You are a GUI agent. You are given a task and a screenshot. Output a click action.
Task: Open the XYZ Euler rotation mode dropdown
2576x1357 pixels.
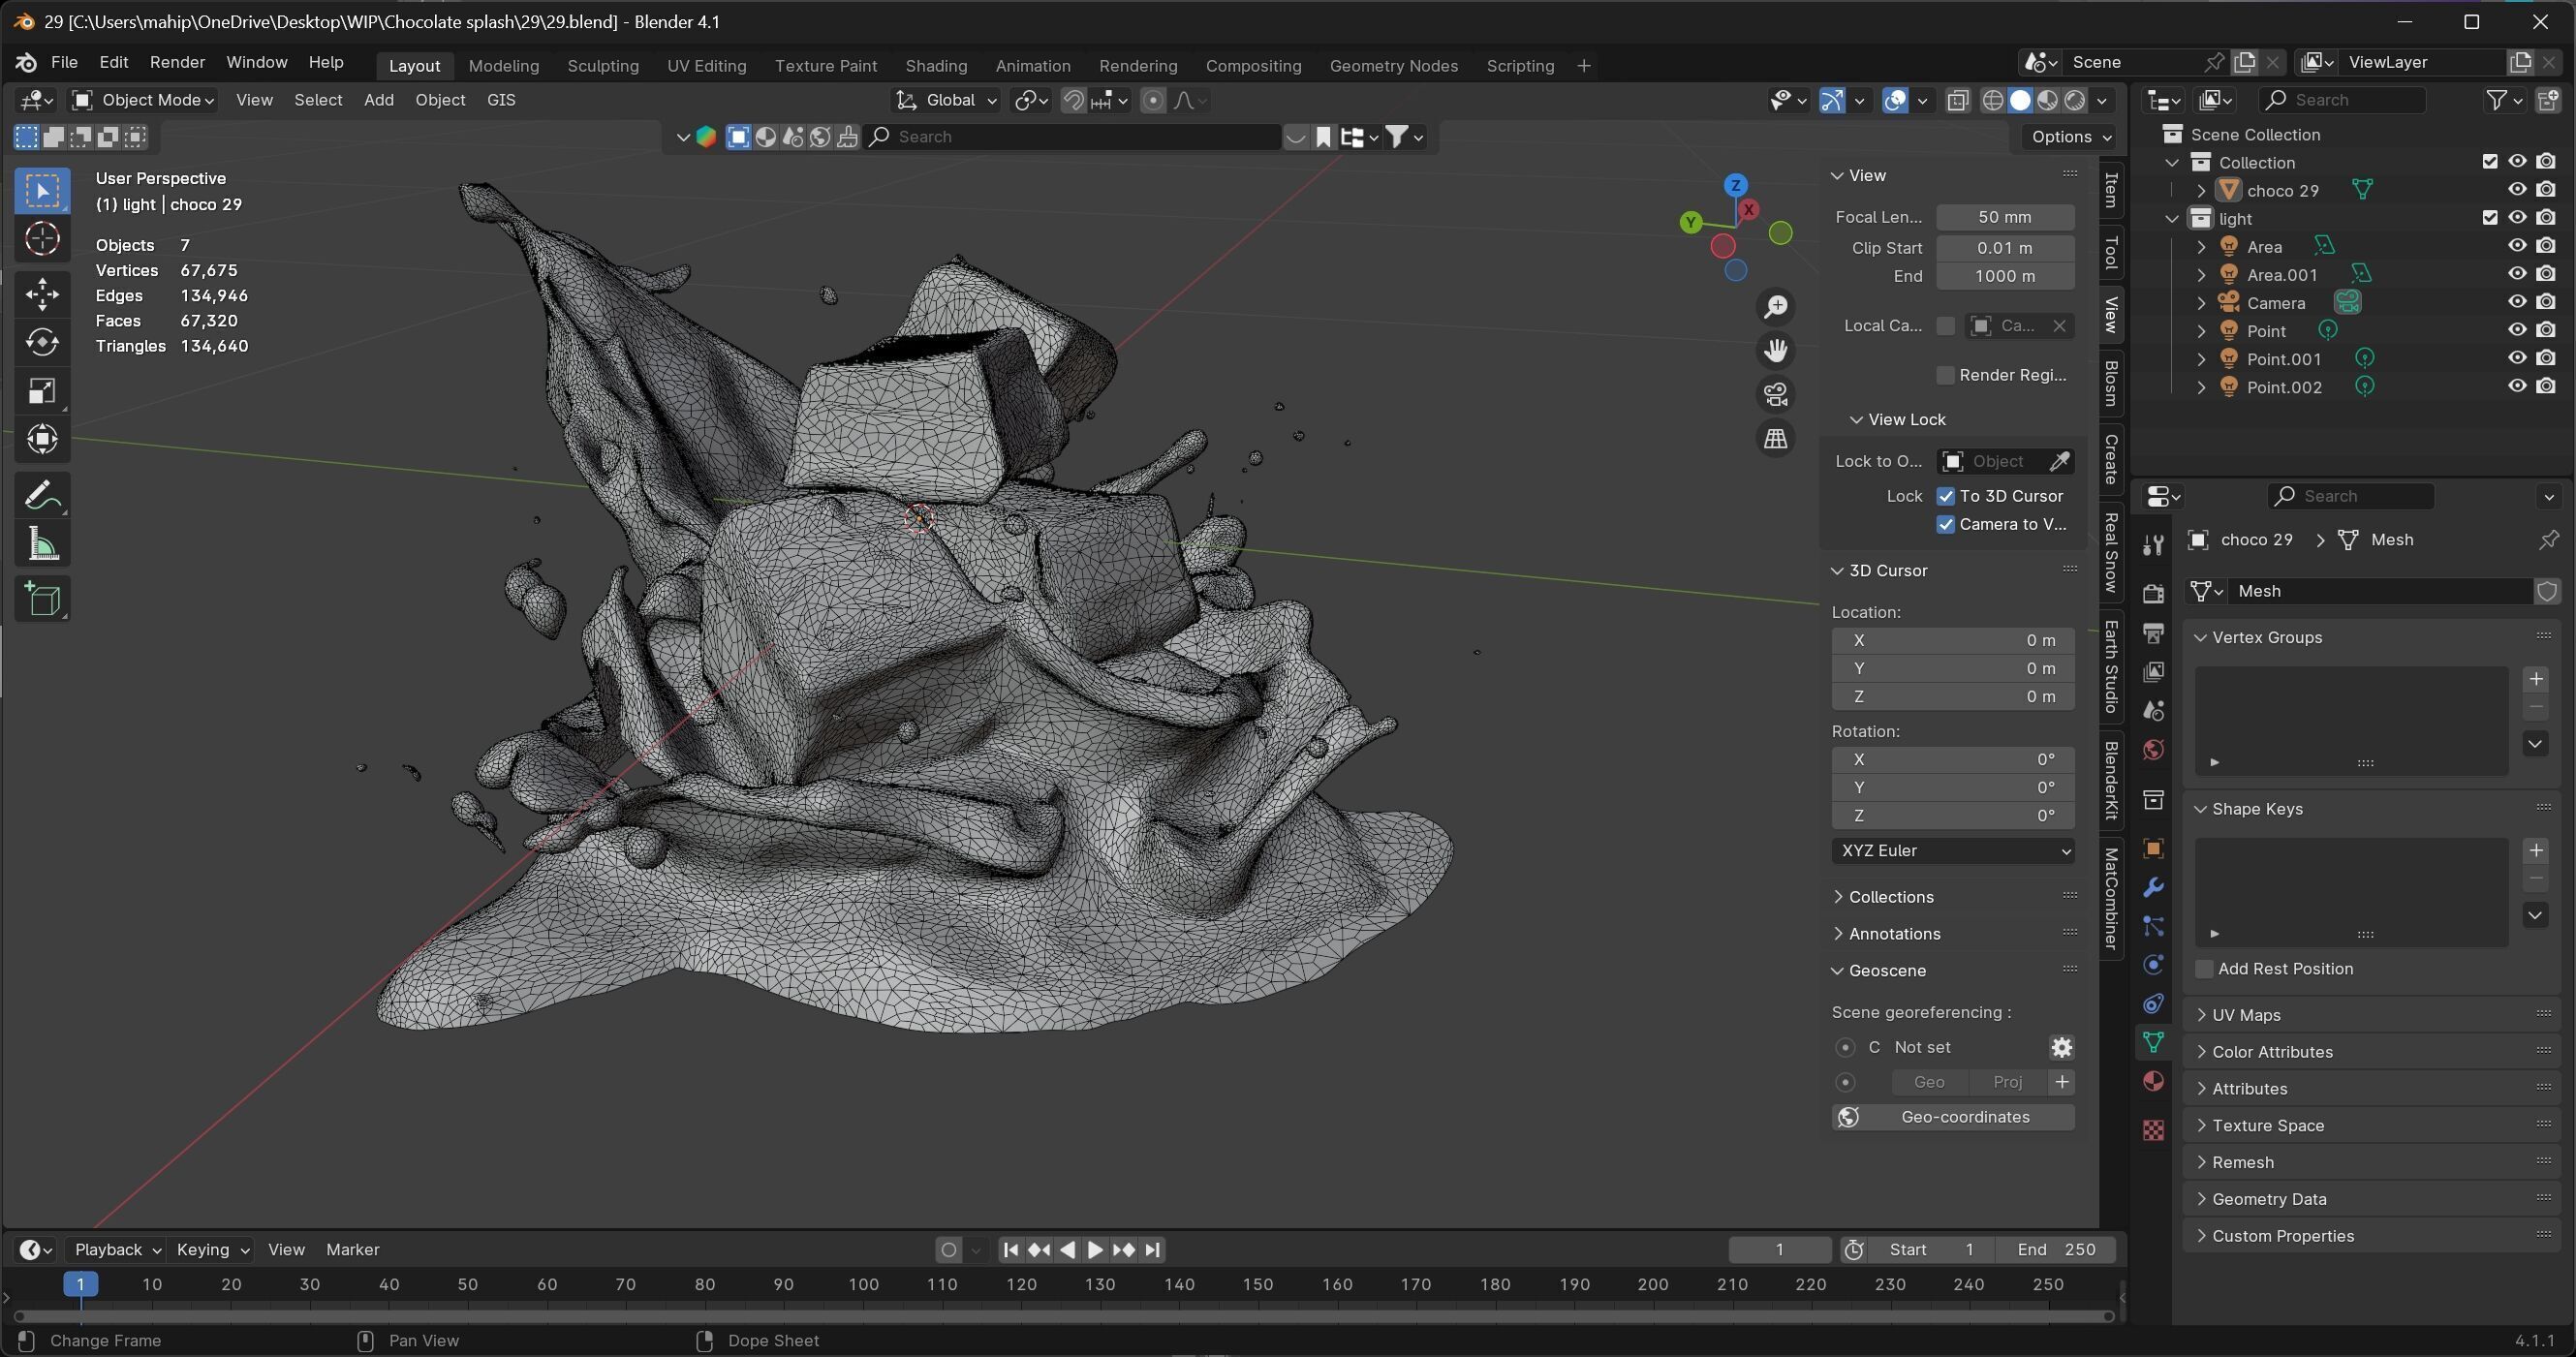click(1952, 850)
